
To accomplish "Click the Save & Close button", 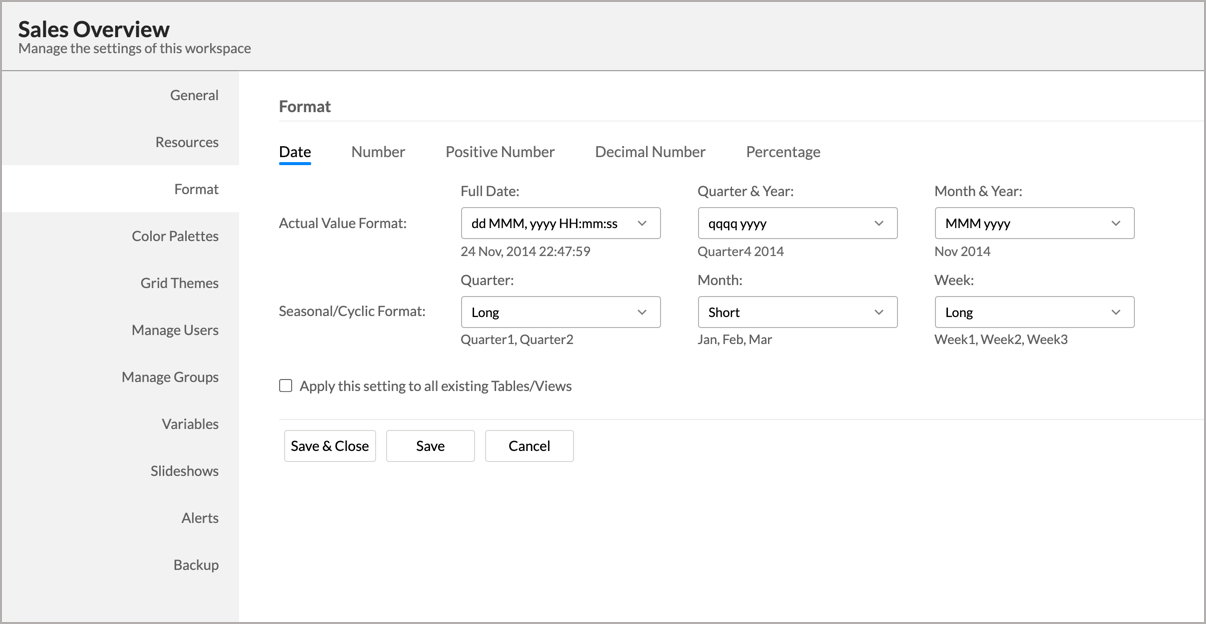I will 330,446.
